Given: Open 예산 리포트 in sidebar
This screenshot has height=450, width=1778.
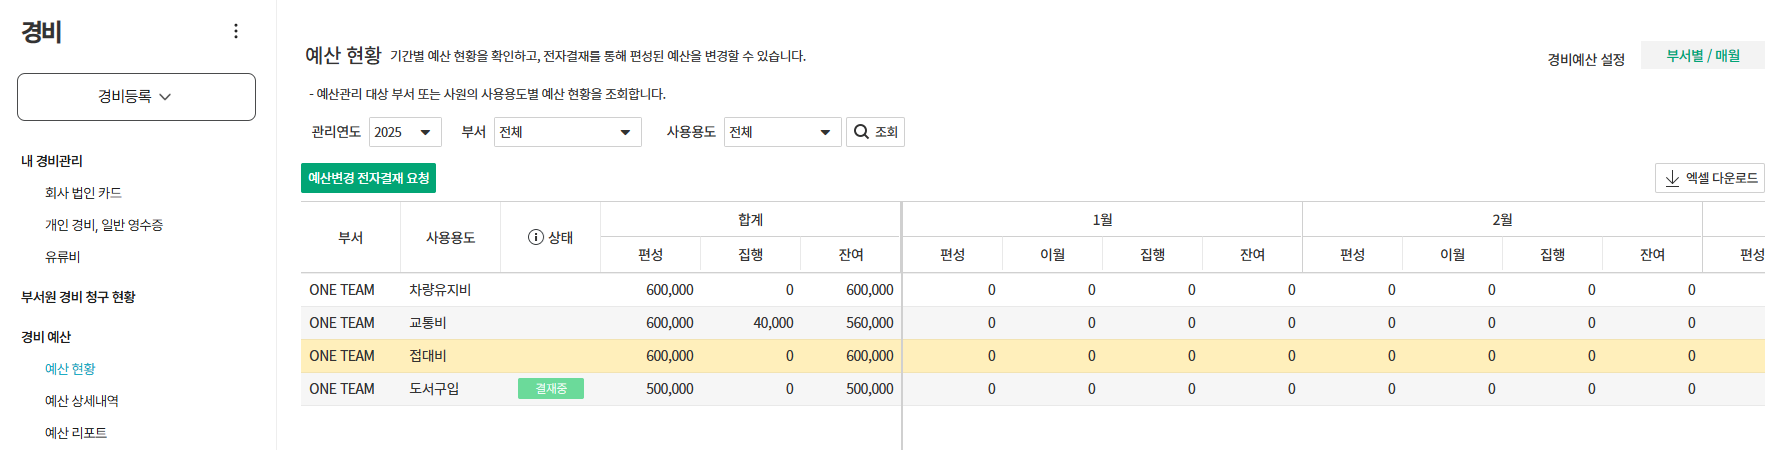Looking at the screenshot, I should point(76,433).
